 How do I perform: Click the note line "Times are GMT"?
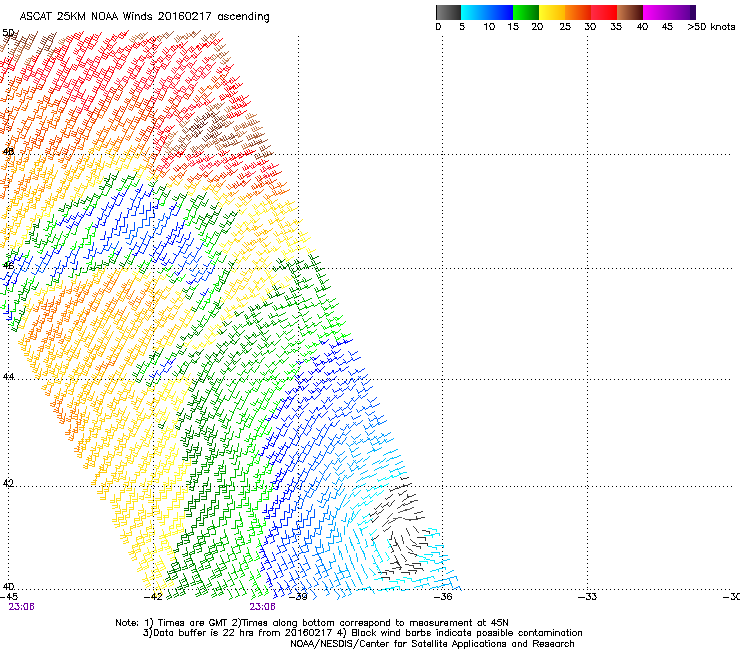coord(193,623)
